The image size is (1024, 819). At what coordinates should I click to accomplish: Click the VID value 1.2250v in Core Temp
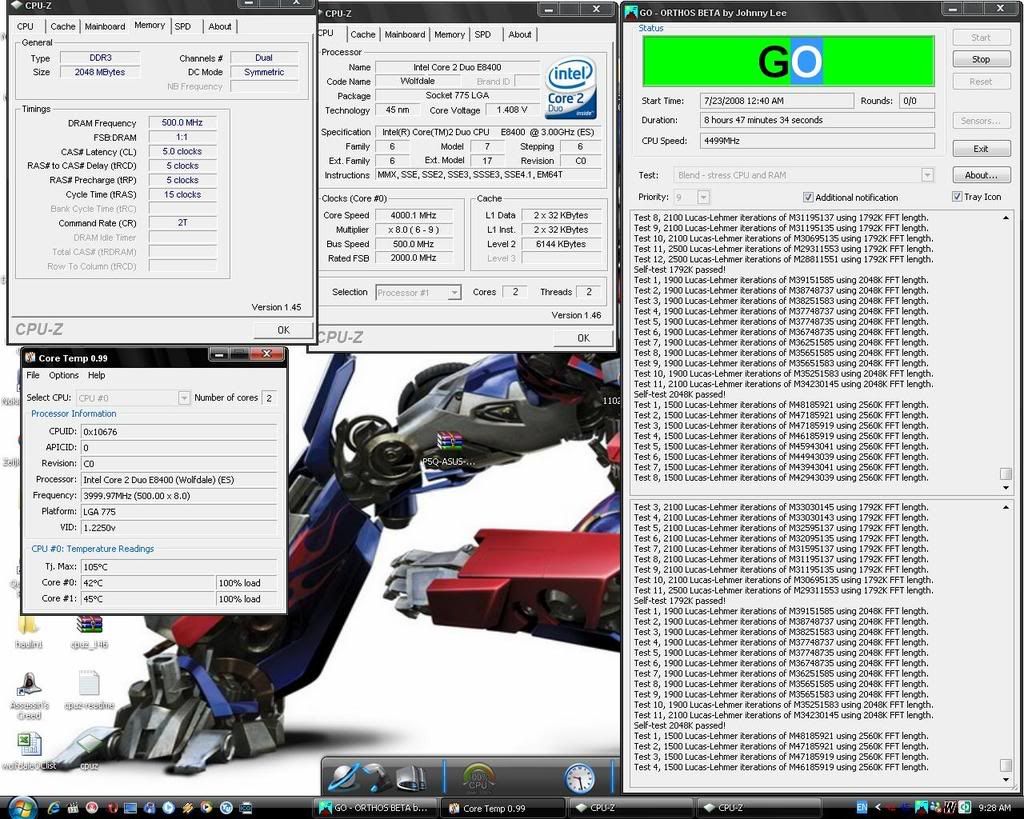179,527
